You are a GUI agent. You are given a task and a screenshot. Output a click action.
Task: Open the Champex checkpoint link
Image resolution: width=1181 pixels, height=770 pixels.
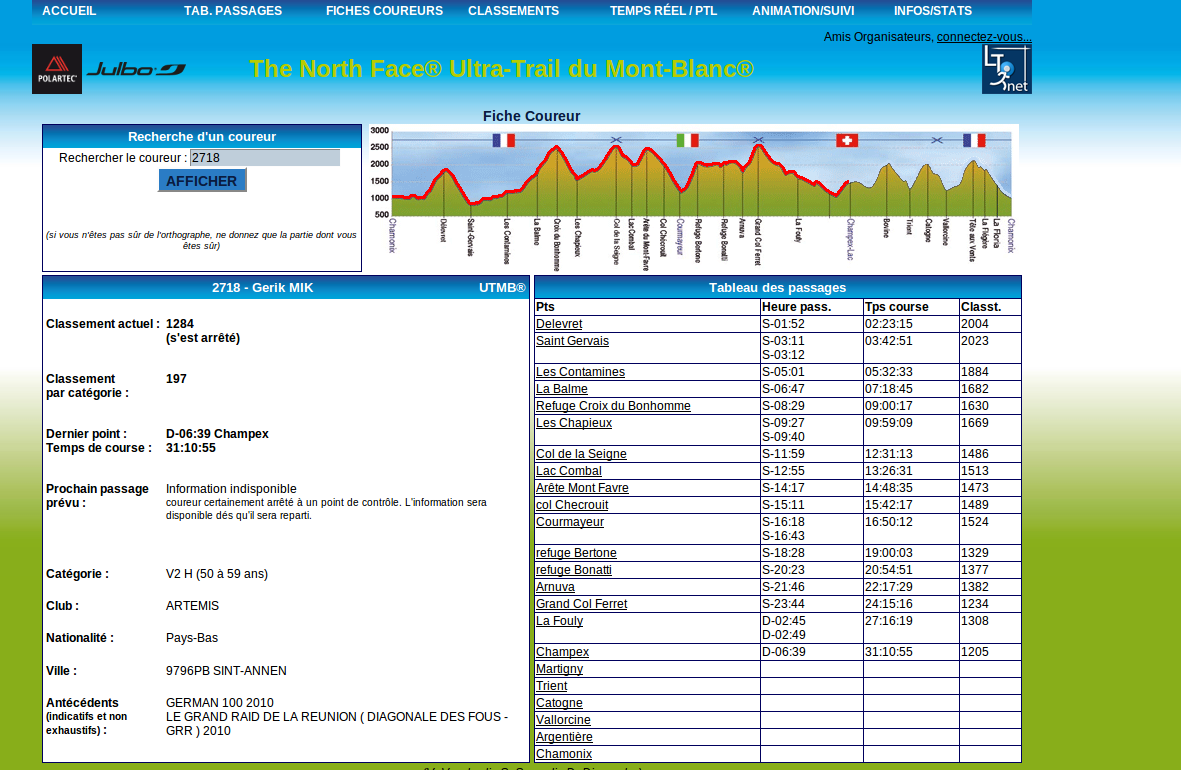click(563, 652)
